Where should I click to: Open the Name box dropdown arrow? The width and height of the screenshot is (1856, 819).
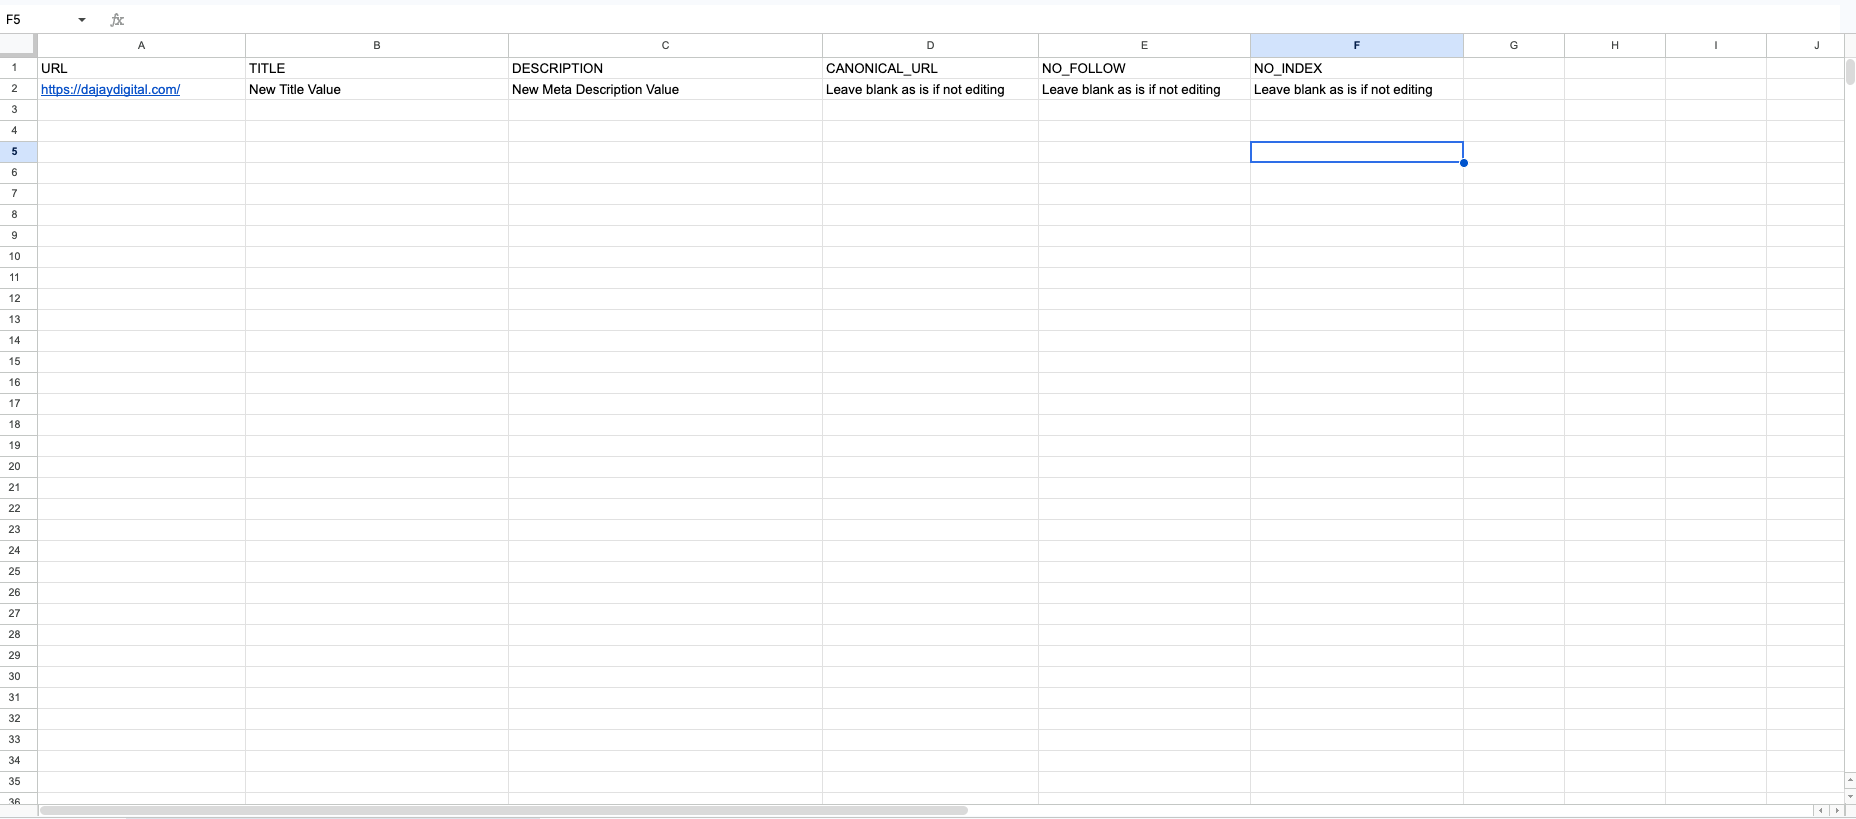click(82, 20)
